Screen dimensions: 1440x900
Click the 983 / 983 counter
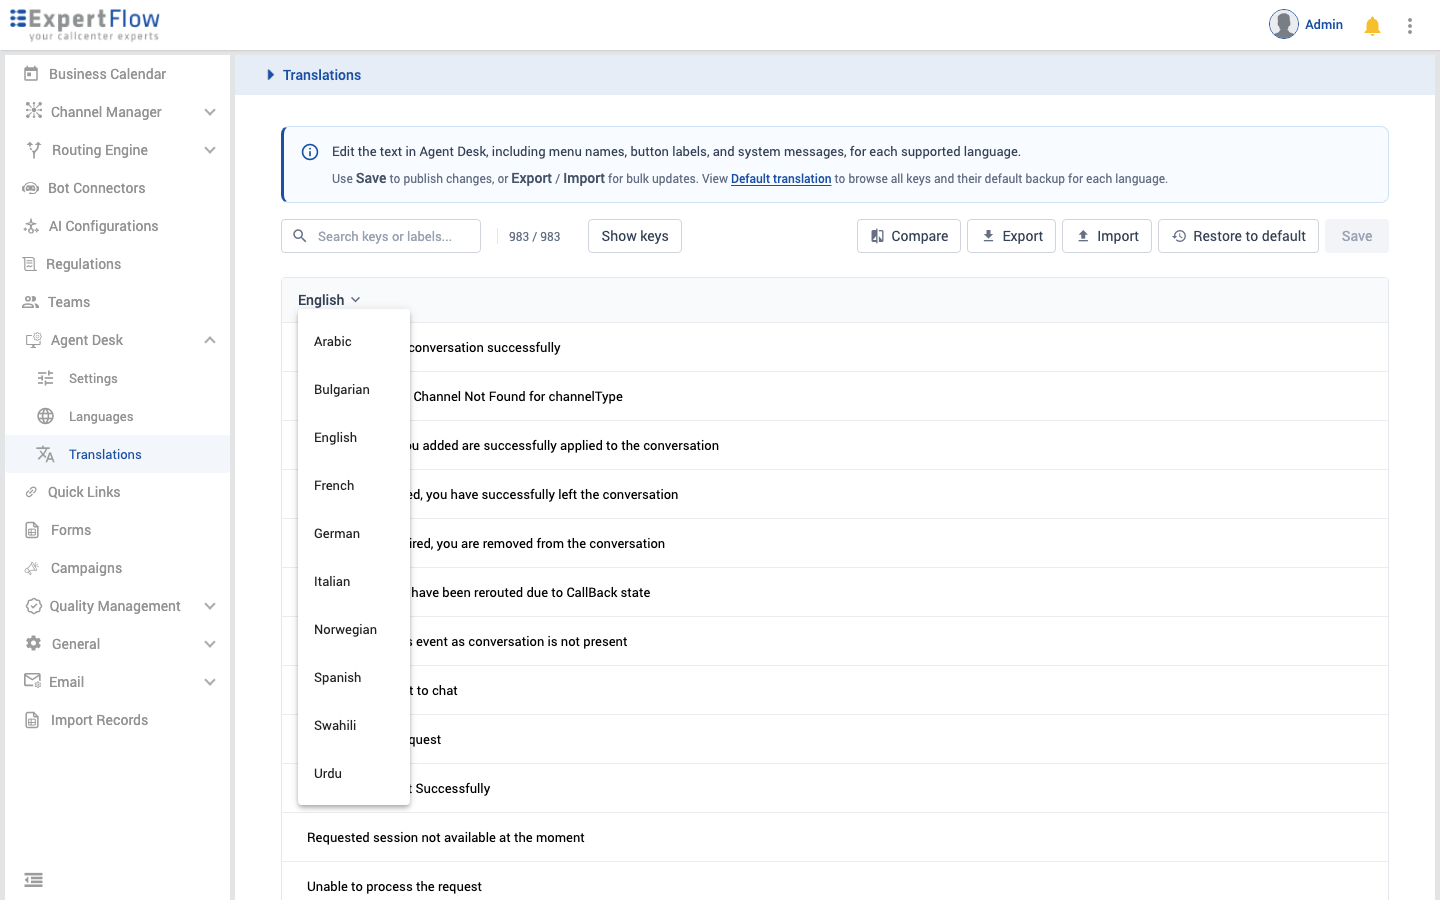pyautogui.click(x=534, y=237)
